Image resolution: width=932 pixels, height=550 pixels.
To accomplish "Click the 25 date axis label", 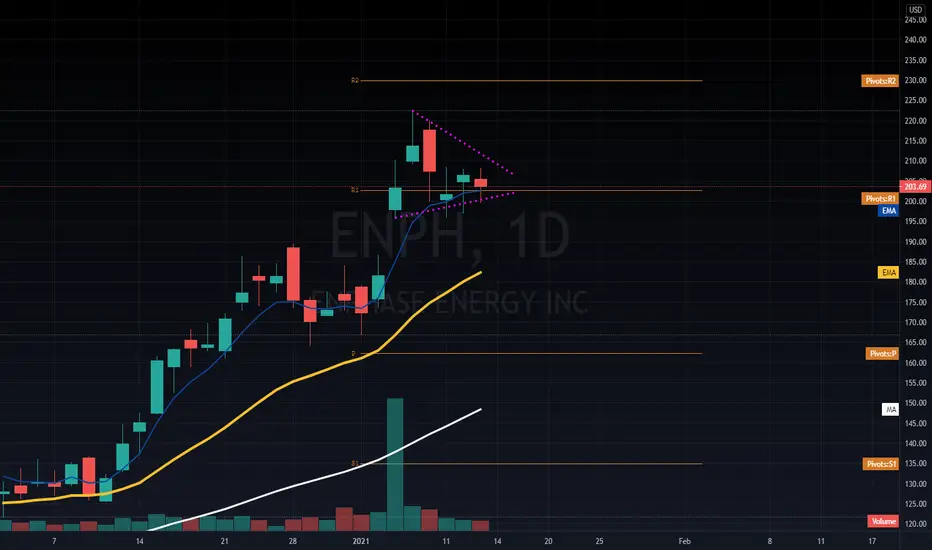I will point(599,541).
